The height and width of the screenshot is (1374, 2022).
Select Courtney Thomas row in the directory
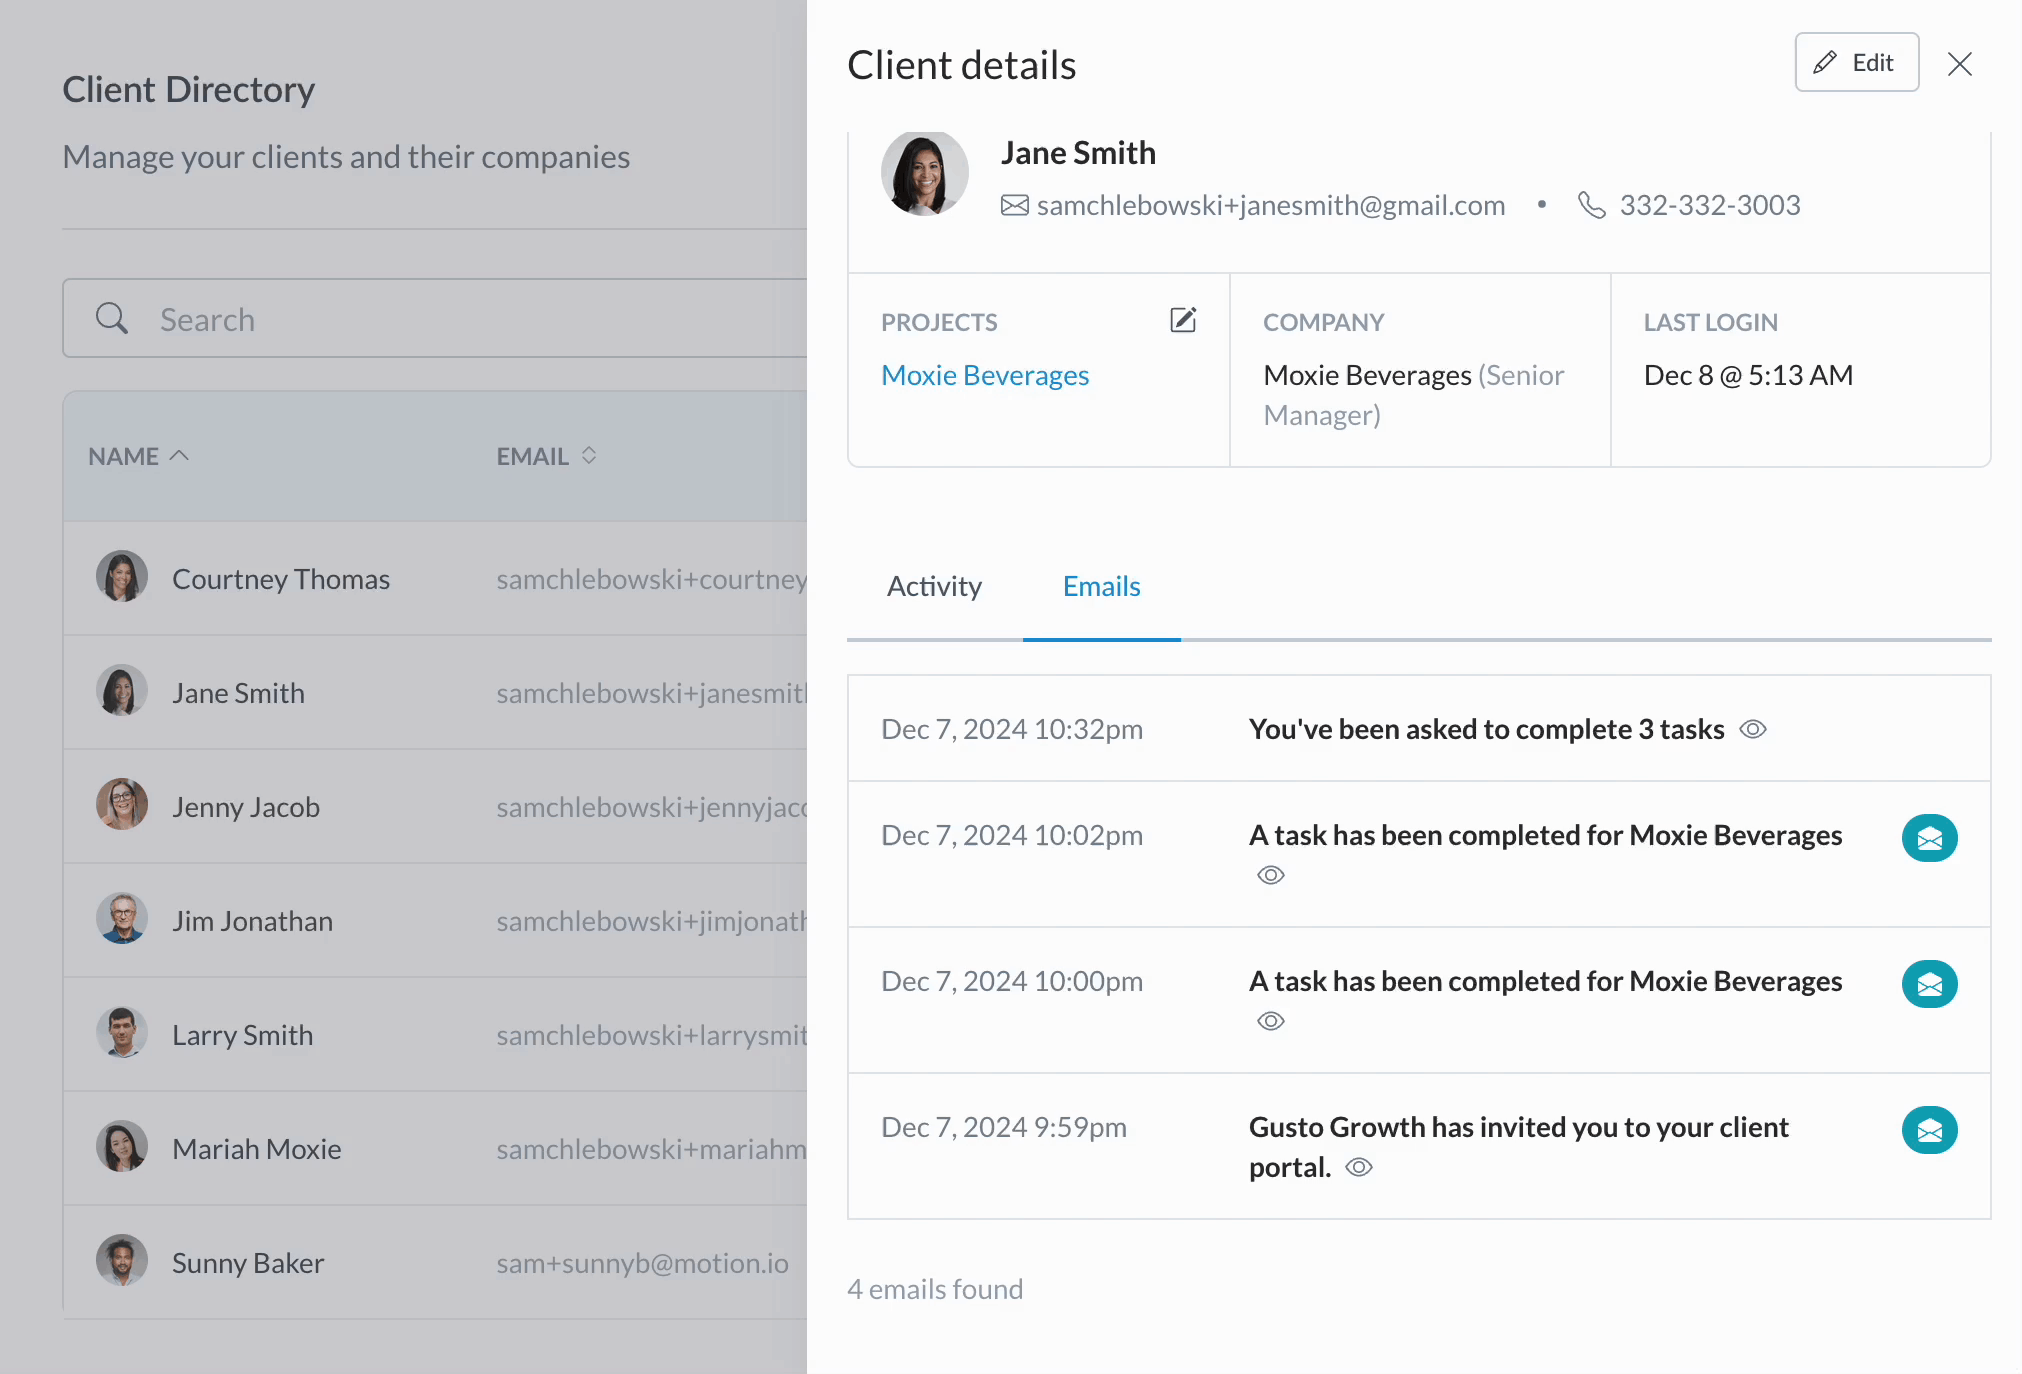tap(280, 579)
